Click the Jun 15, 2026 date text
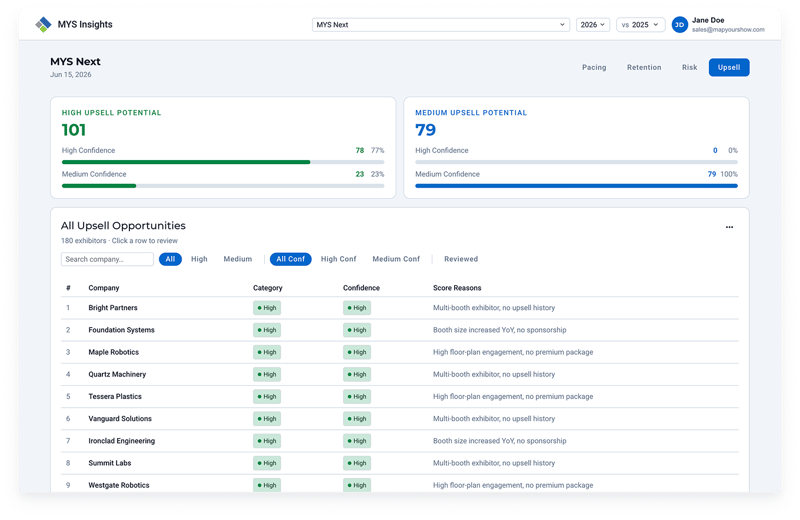Screen dimensions: 800x520 (70, 75)
